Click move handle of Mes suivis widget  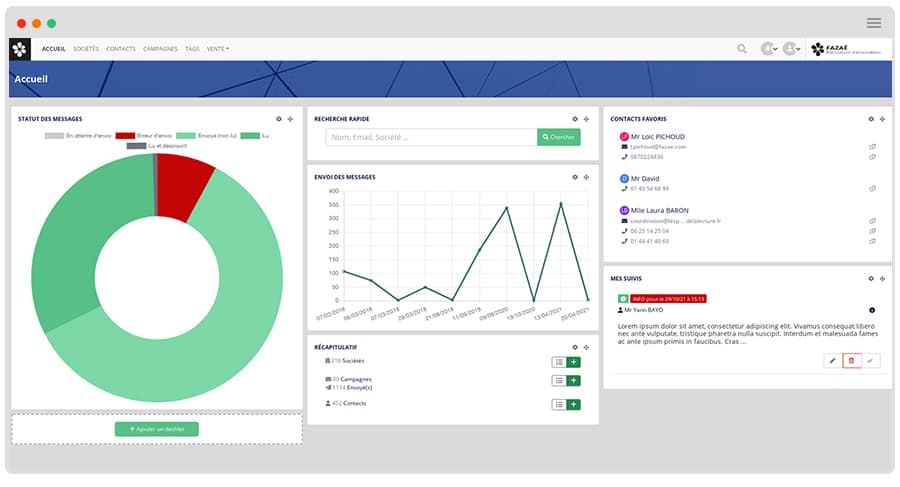882,279
